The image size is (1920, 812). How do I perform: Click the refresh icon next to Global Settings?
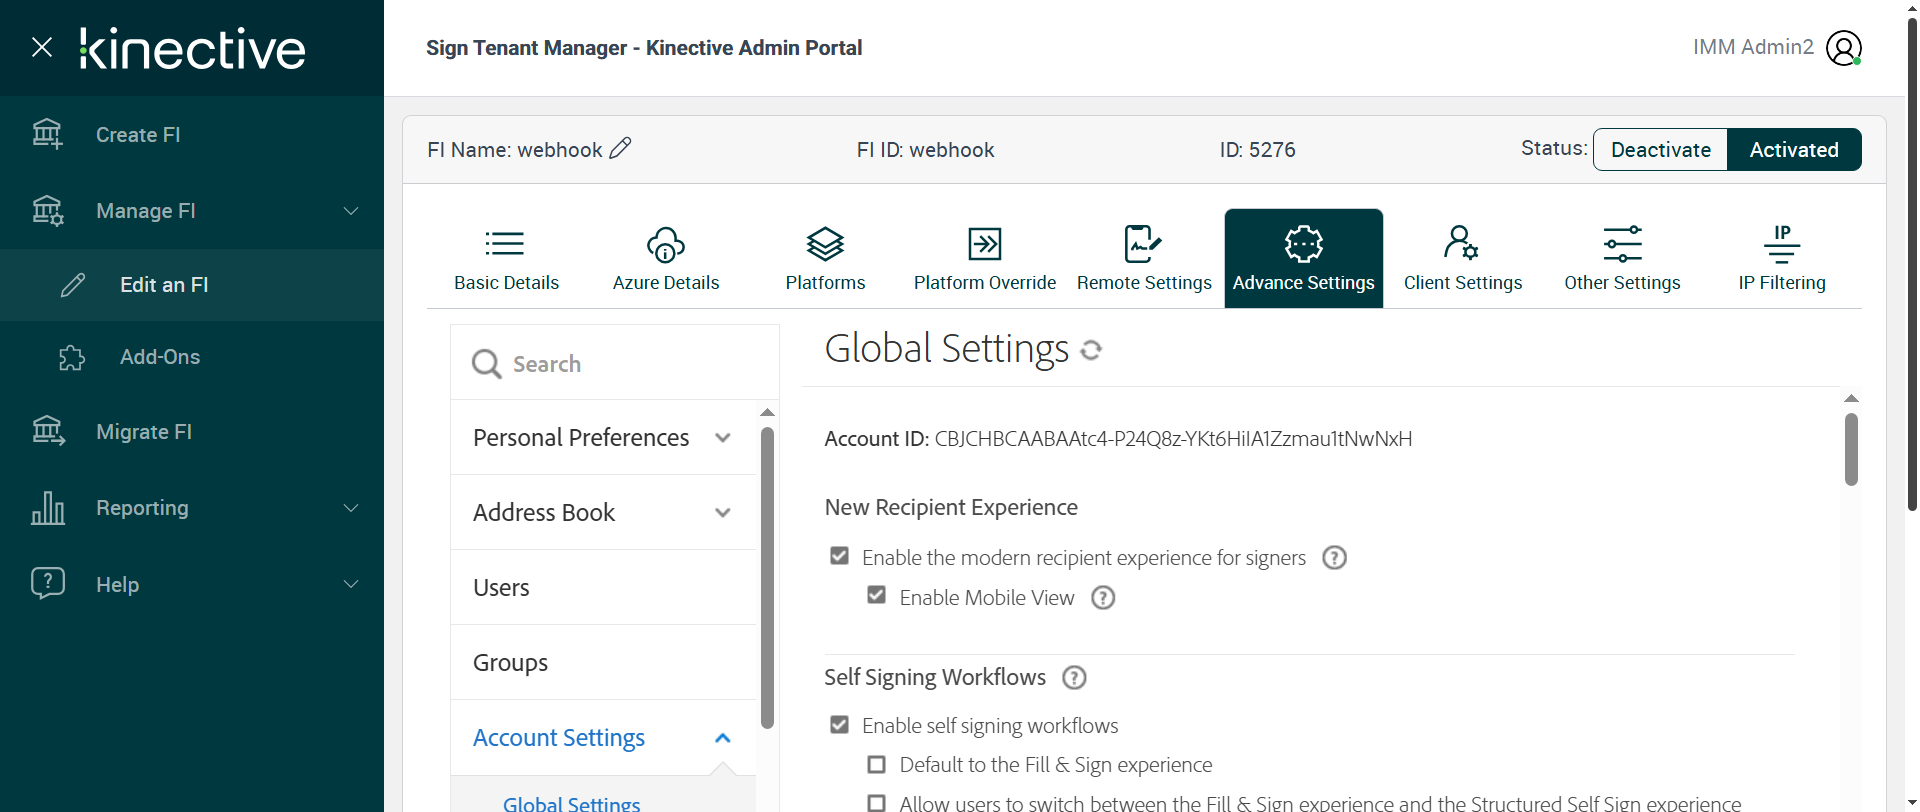click(x=1091, y=350)
